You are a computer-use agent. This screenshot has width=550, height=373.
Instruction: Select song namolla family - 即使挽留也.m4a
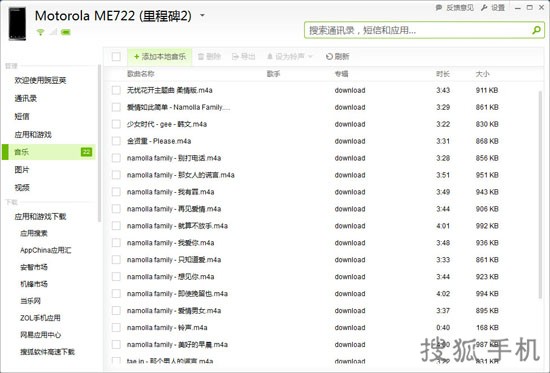(x=177, y=294)
